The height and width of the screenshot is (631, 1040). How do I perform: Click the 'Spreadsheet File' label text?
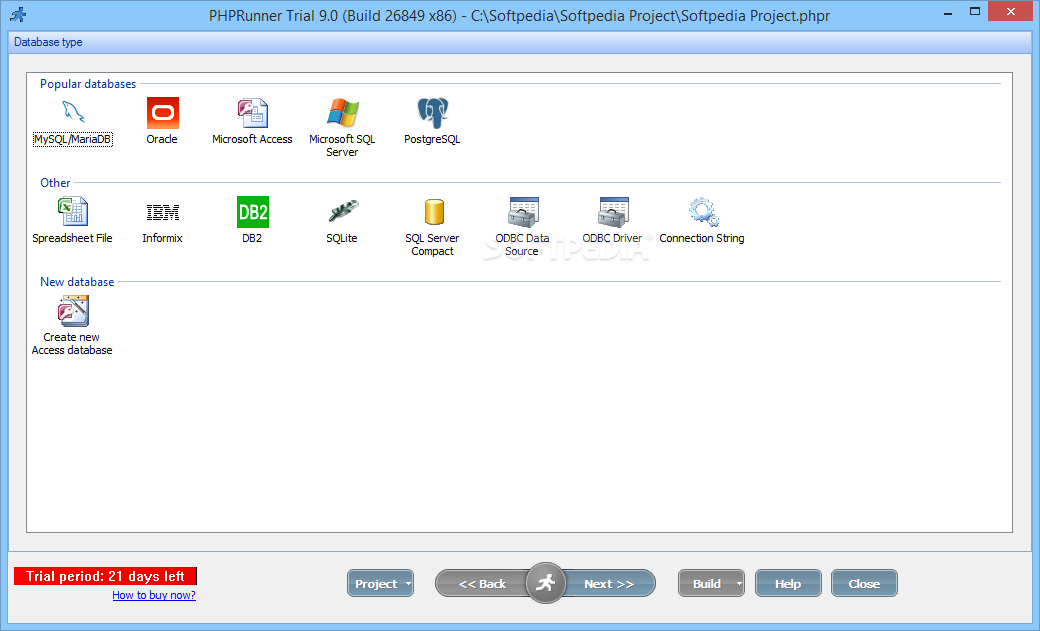[72, 238]
